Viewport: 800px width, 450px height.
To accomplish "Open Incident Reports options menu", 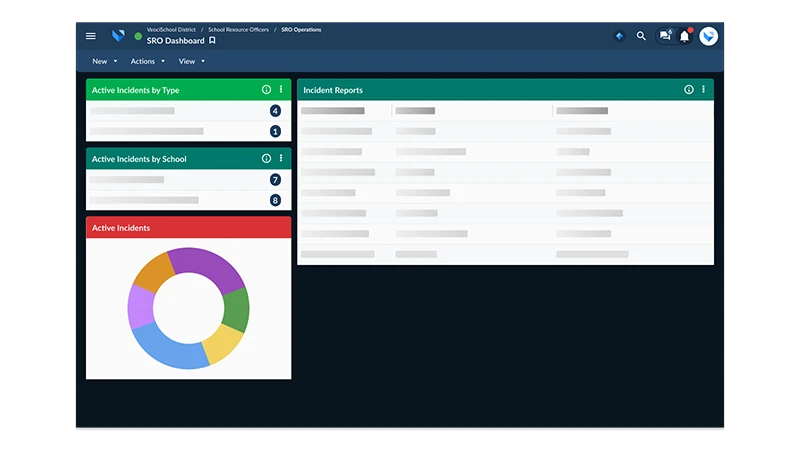I will [704, 89].
